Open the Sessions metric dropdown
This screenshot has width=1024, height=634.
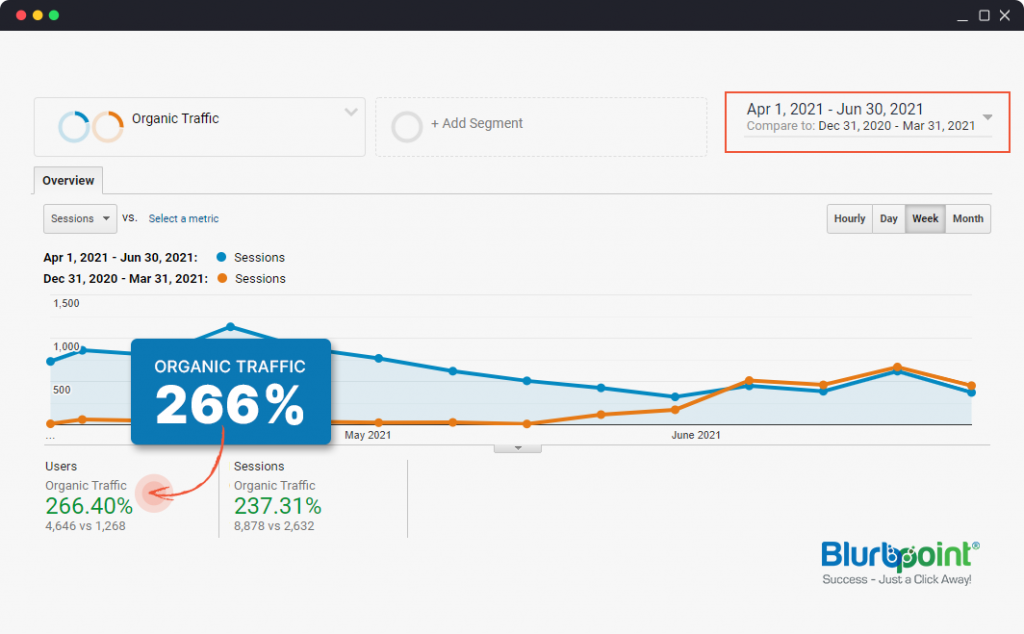(x=79, y=219)
